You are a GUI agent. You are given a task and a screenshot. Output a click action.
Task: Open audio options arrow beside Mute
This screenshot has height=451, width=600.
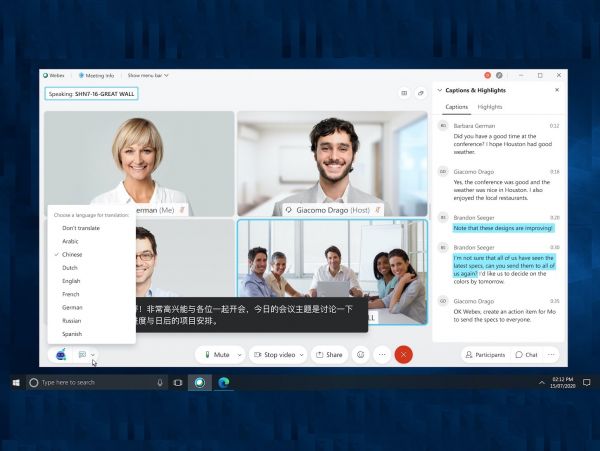coord(240,355)
